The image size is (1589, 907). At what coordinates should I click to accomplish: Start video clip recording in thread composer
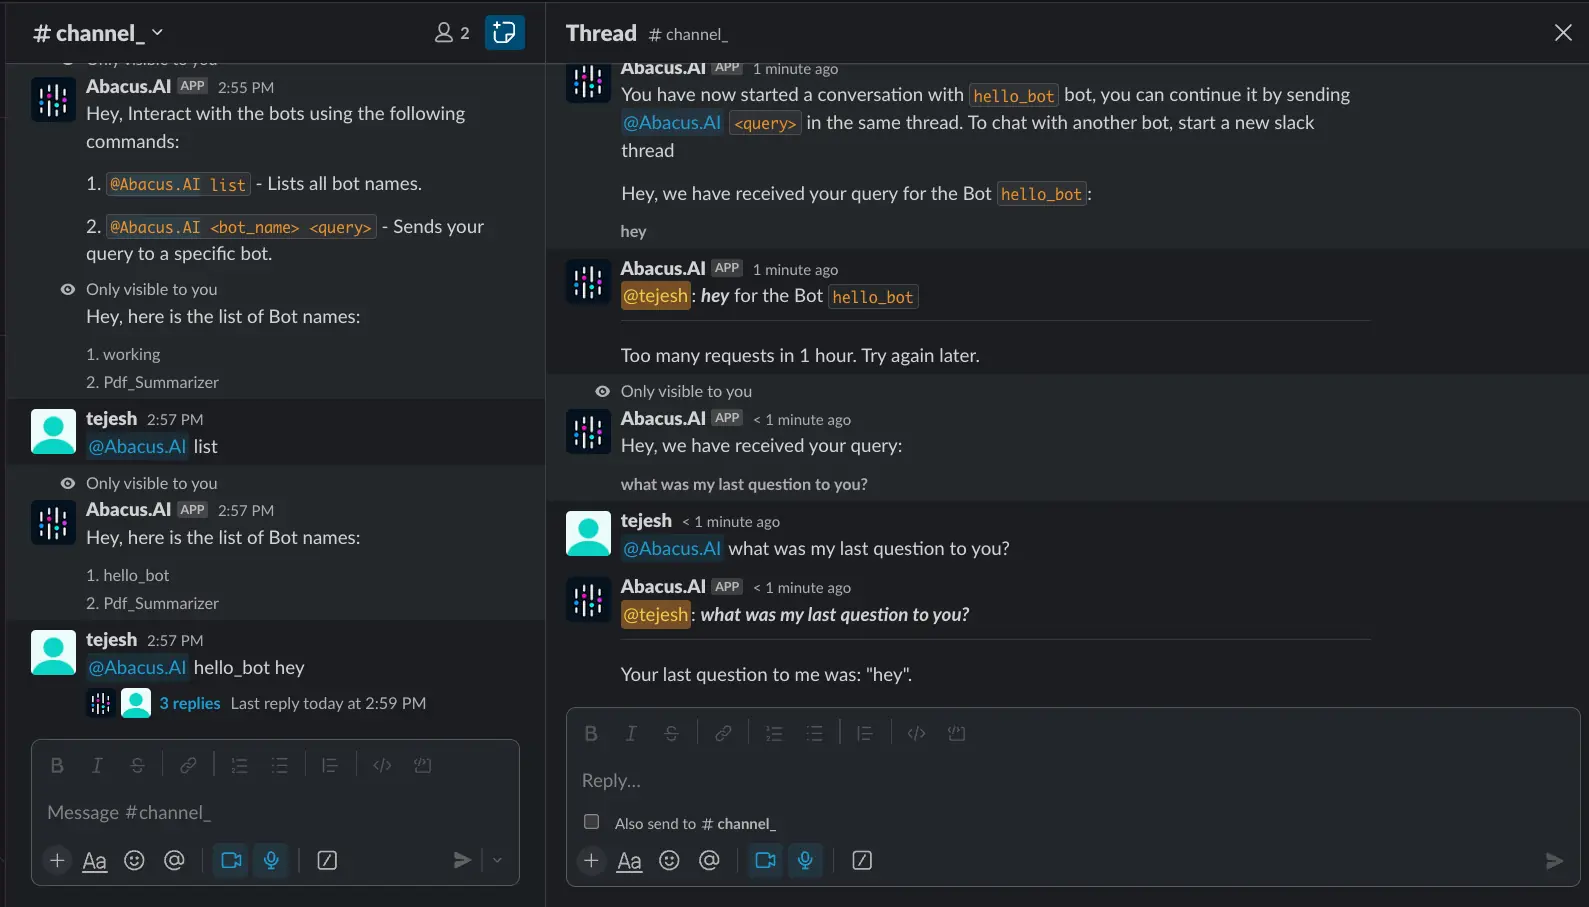(766, 861)
